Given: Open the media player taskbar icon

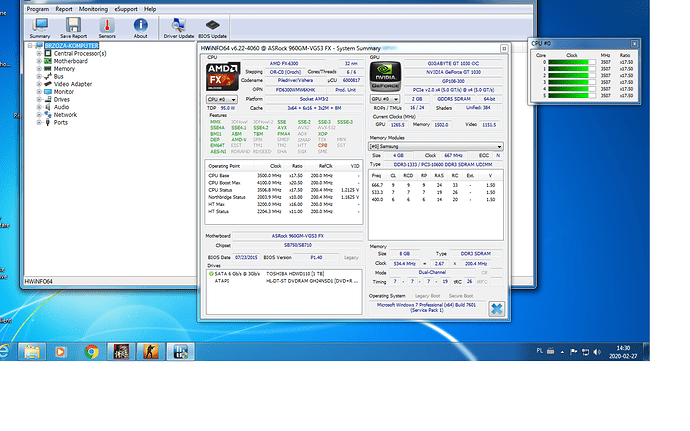Looking at the screenshot, I should [x=61, y=351].
